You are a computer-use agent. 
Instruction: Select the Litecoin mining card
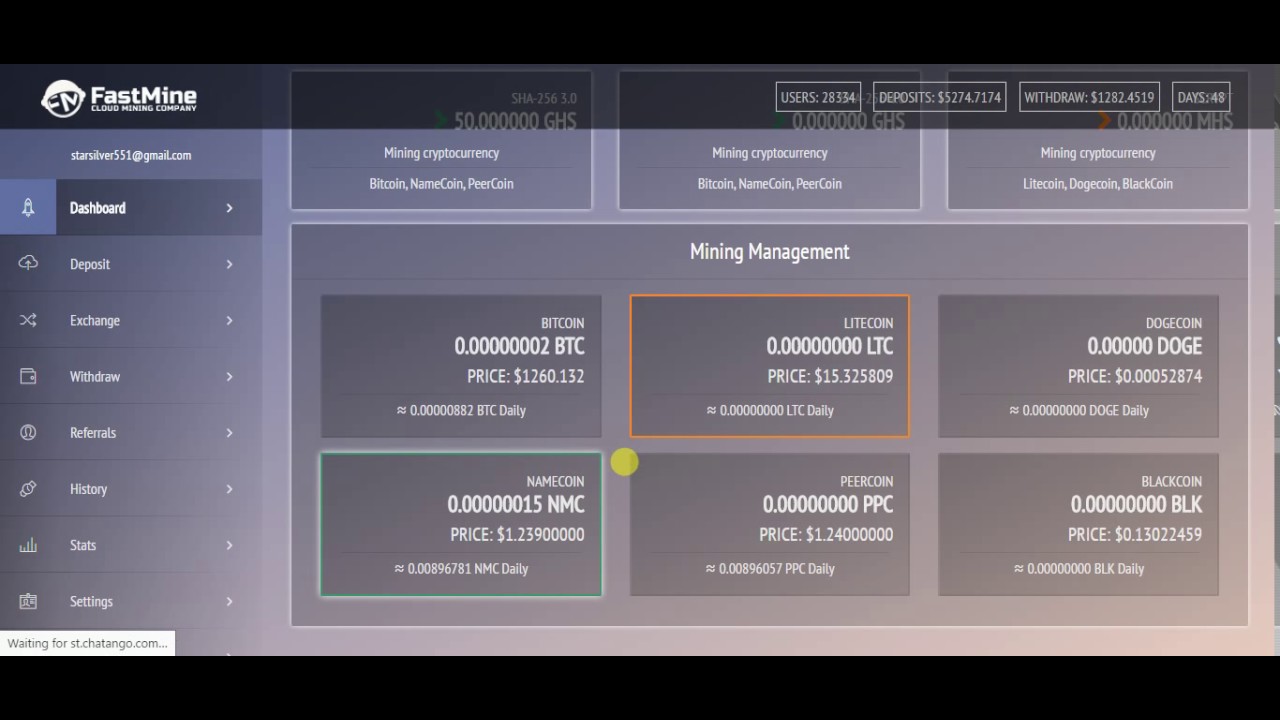(770, 366)
